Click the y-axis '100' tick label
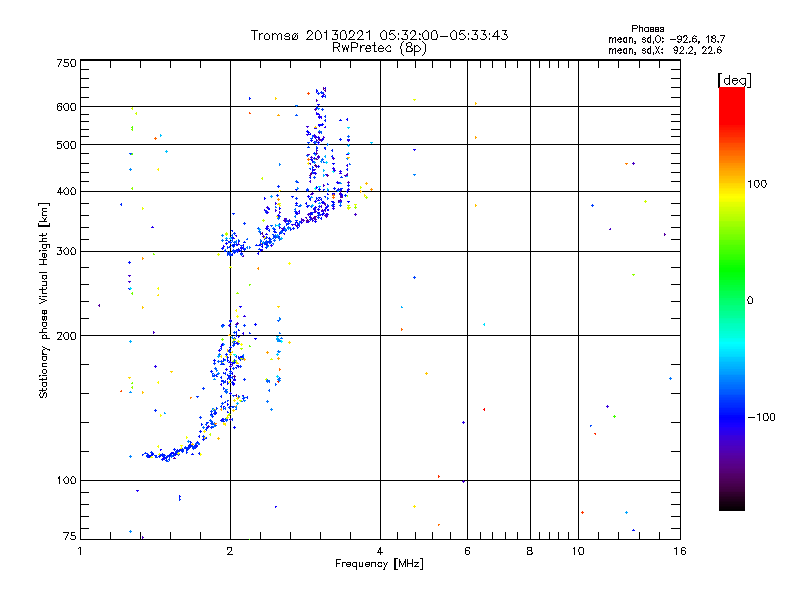 (x=66, y=481)
